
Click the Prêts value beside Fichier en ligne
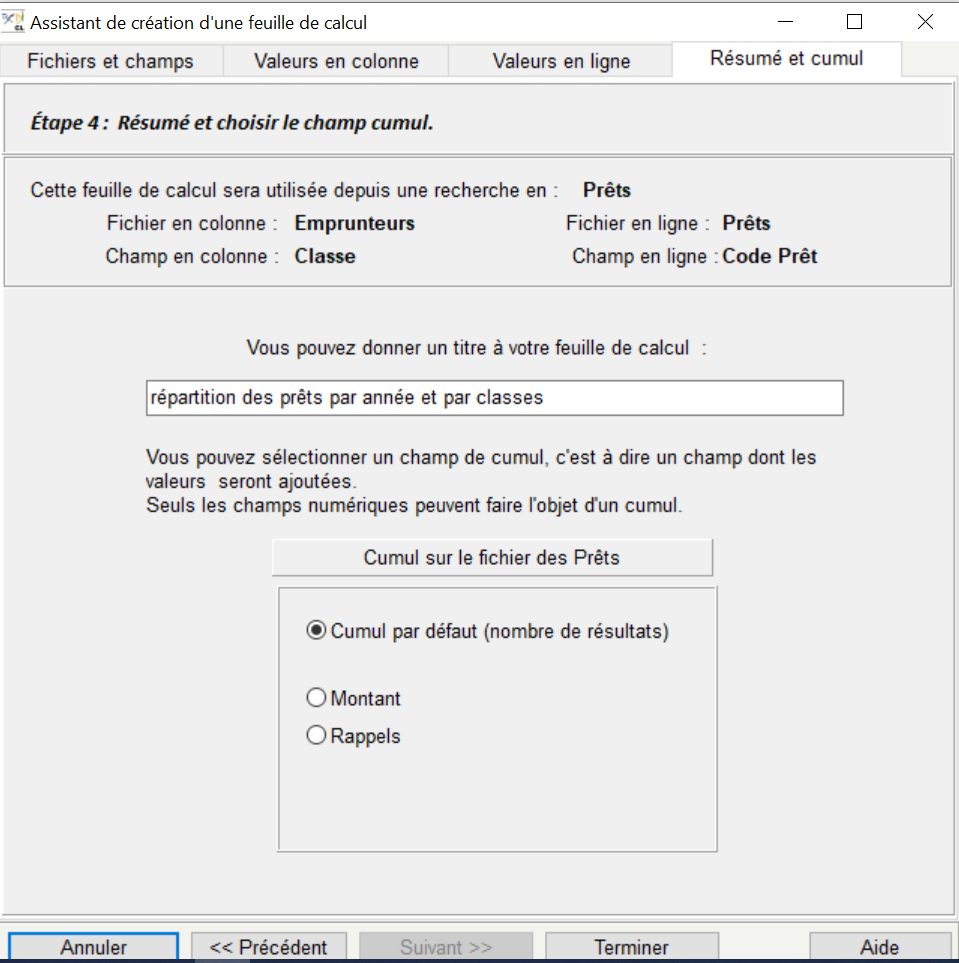point(746,223)
